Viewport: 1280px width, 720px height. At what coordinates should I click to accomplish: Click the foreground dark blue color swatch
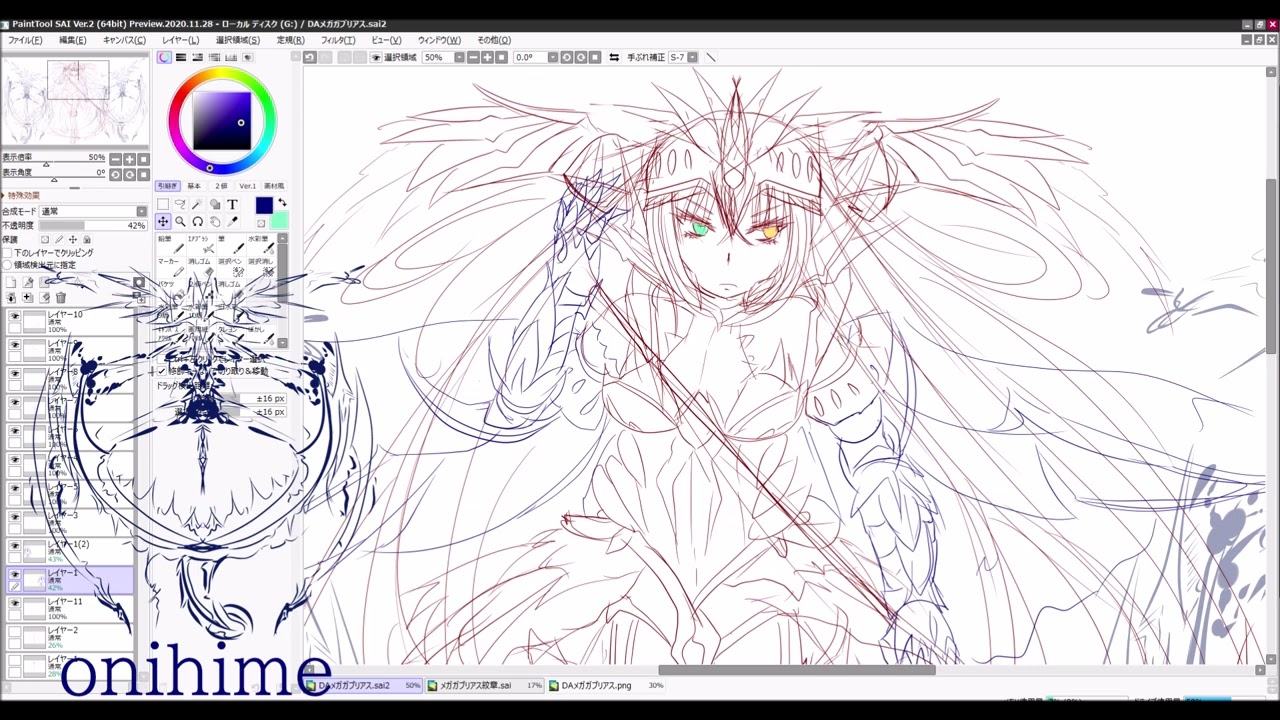tap(264, 205)
